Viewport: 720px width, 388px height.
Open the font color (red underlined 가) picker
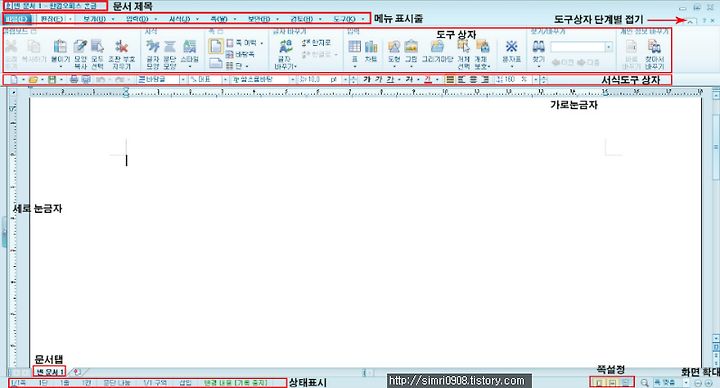(428, 79)
